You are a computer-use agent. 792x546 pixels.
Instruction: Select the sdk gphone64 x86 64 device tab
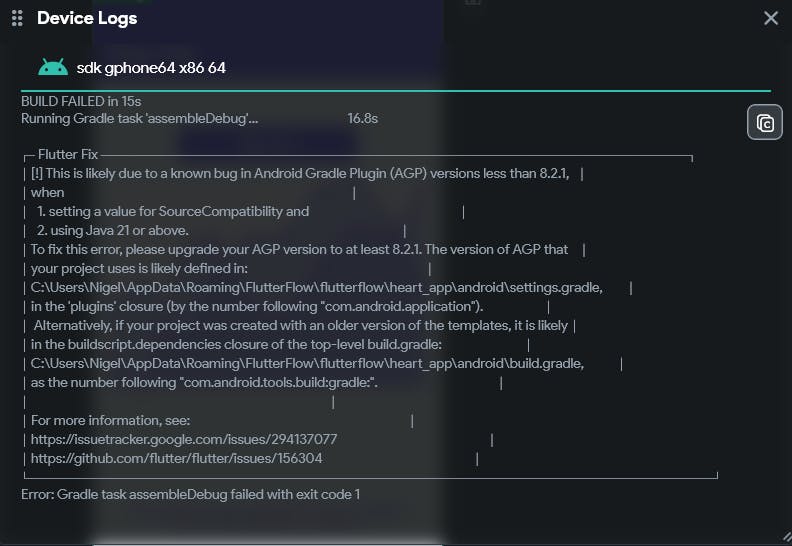pyautogui.click(x=150, y=67)
